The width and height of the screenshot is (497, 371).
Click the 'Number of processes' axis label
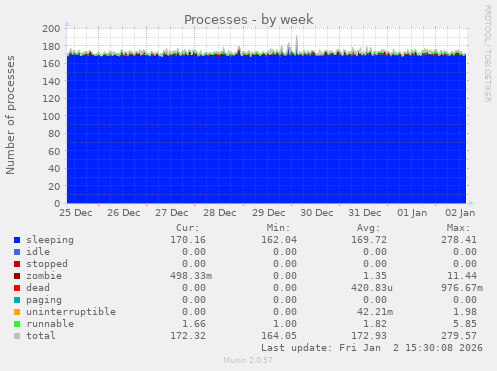(x=10, y=115)
